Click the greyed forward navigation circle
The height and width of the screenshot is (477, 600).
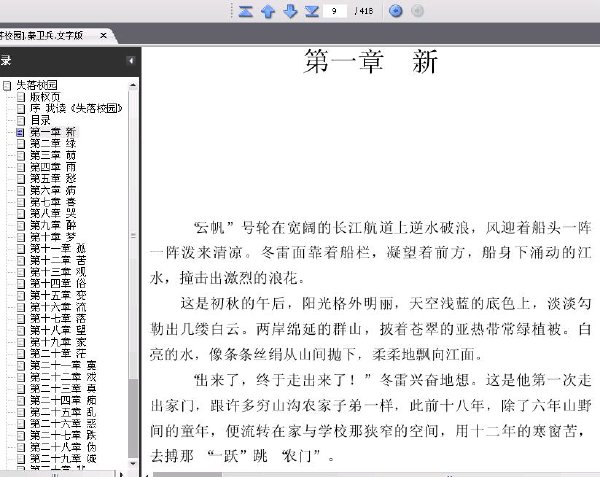[x=417, y=11]
